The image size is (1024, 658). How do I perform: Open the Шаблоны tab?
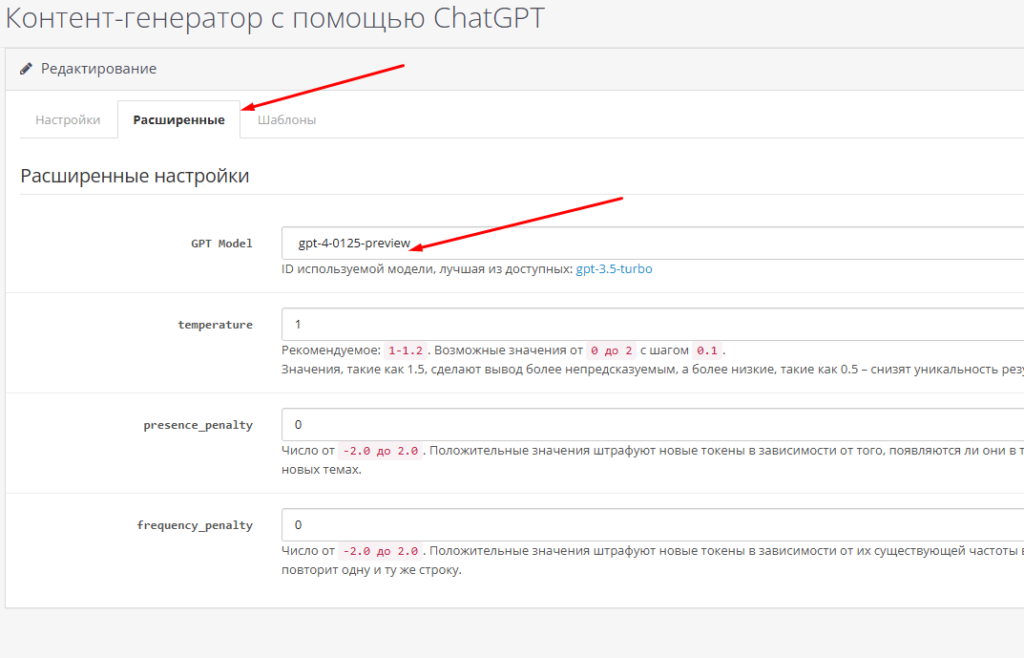click(x=287, y=120)
